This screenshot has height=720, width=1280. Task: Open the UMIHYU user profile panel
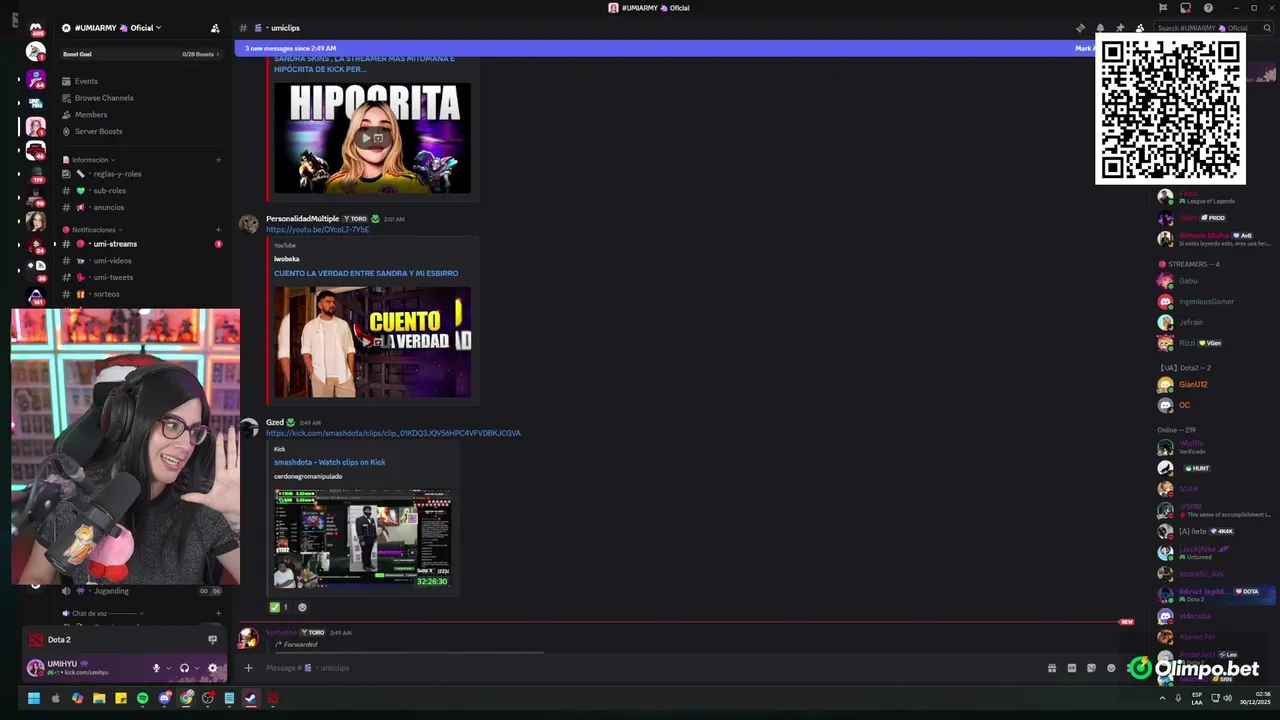coord(84,668)
